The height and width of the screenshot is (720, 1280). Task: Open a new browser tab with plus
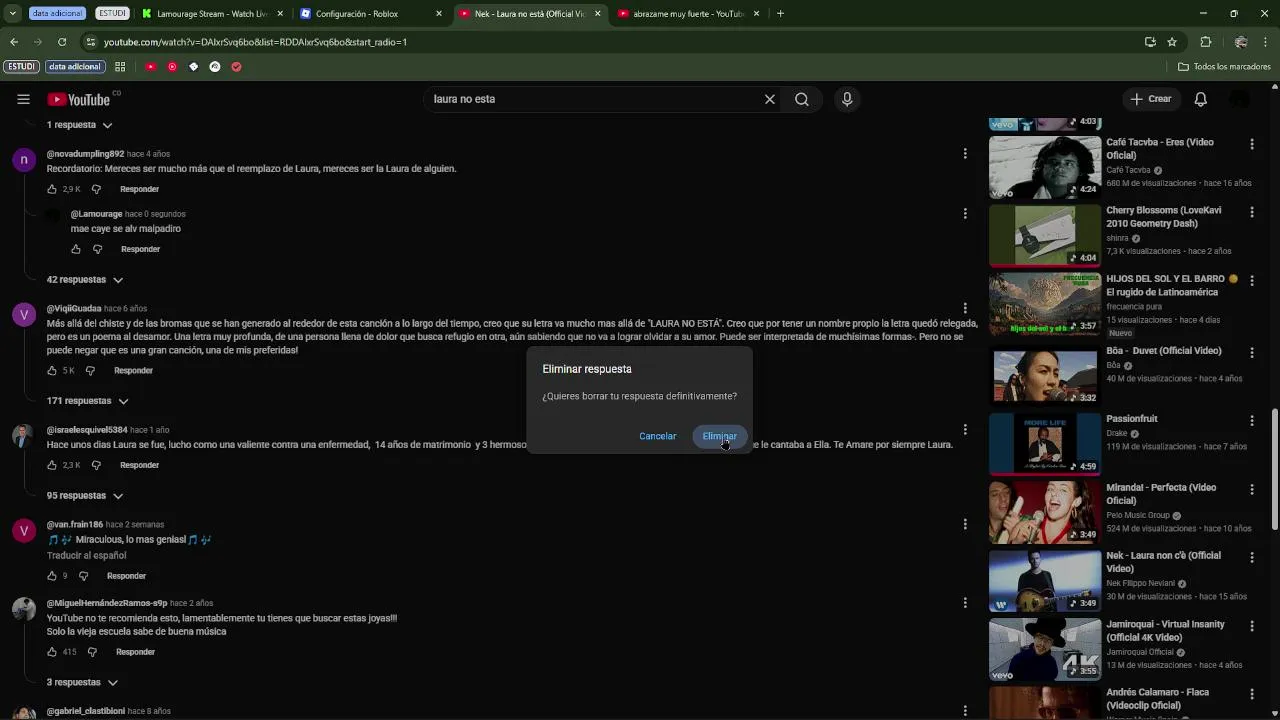click(x=780, y=14)
